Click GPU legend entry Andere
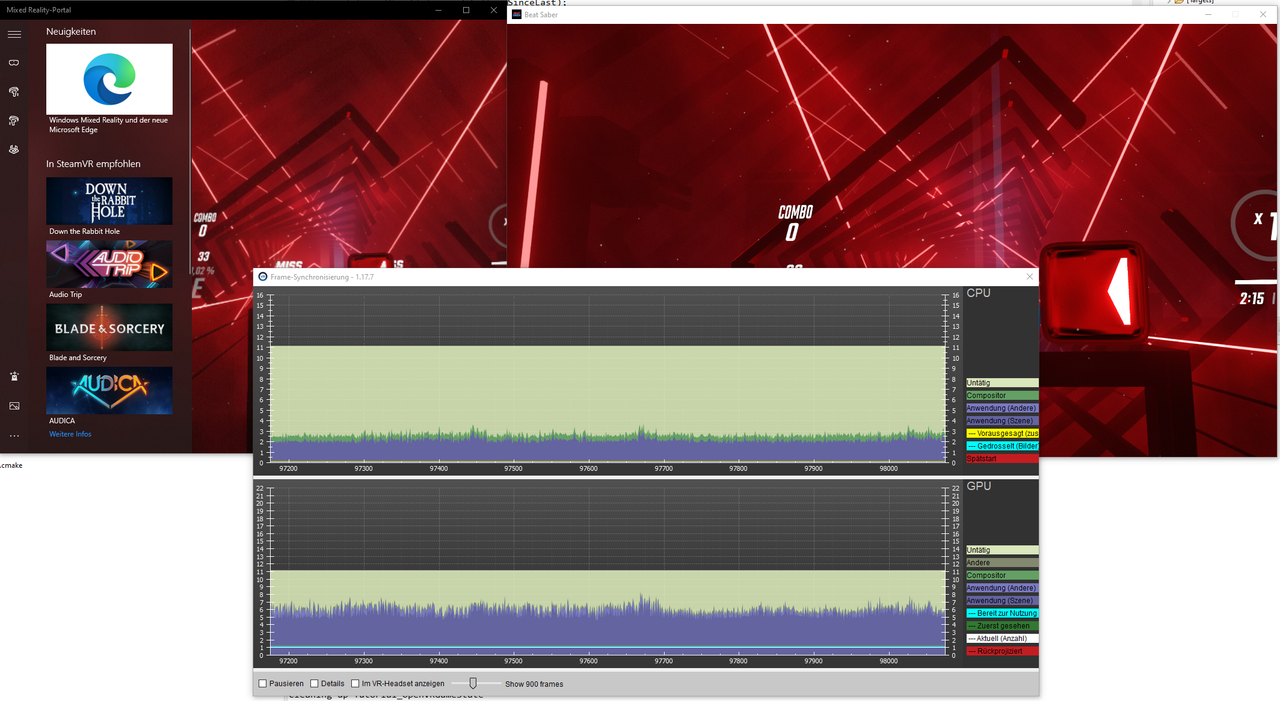Image resolution: width=1280 pixels, height=701 pixels. coord(1002,563)
